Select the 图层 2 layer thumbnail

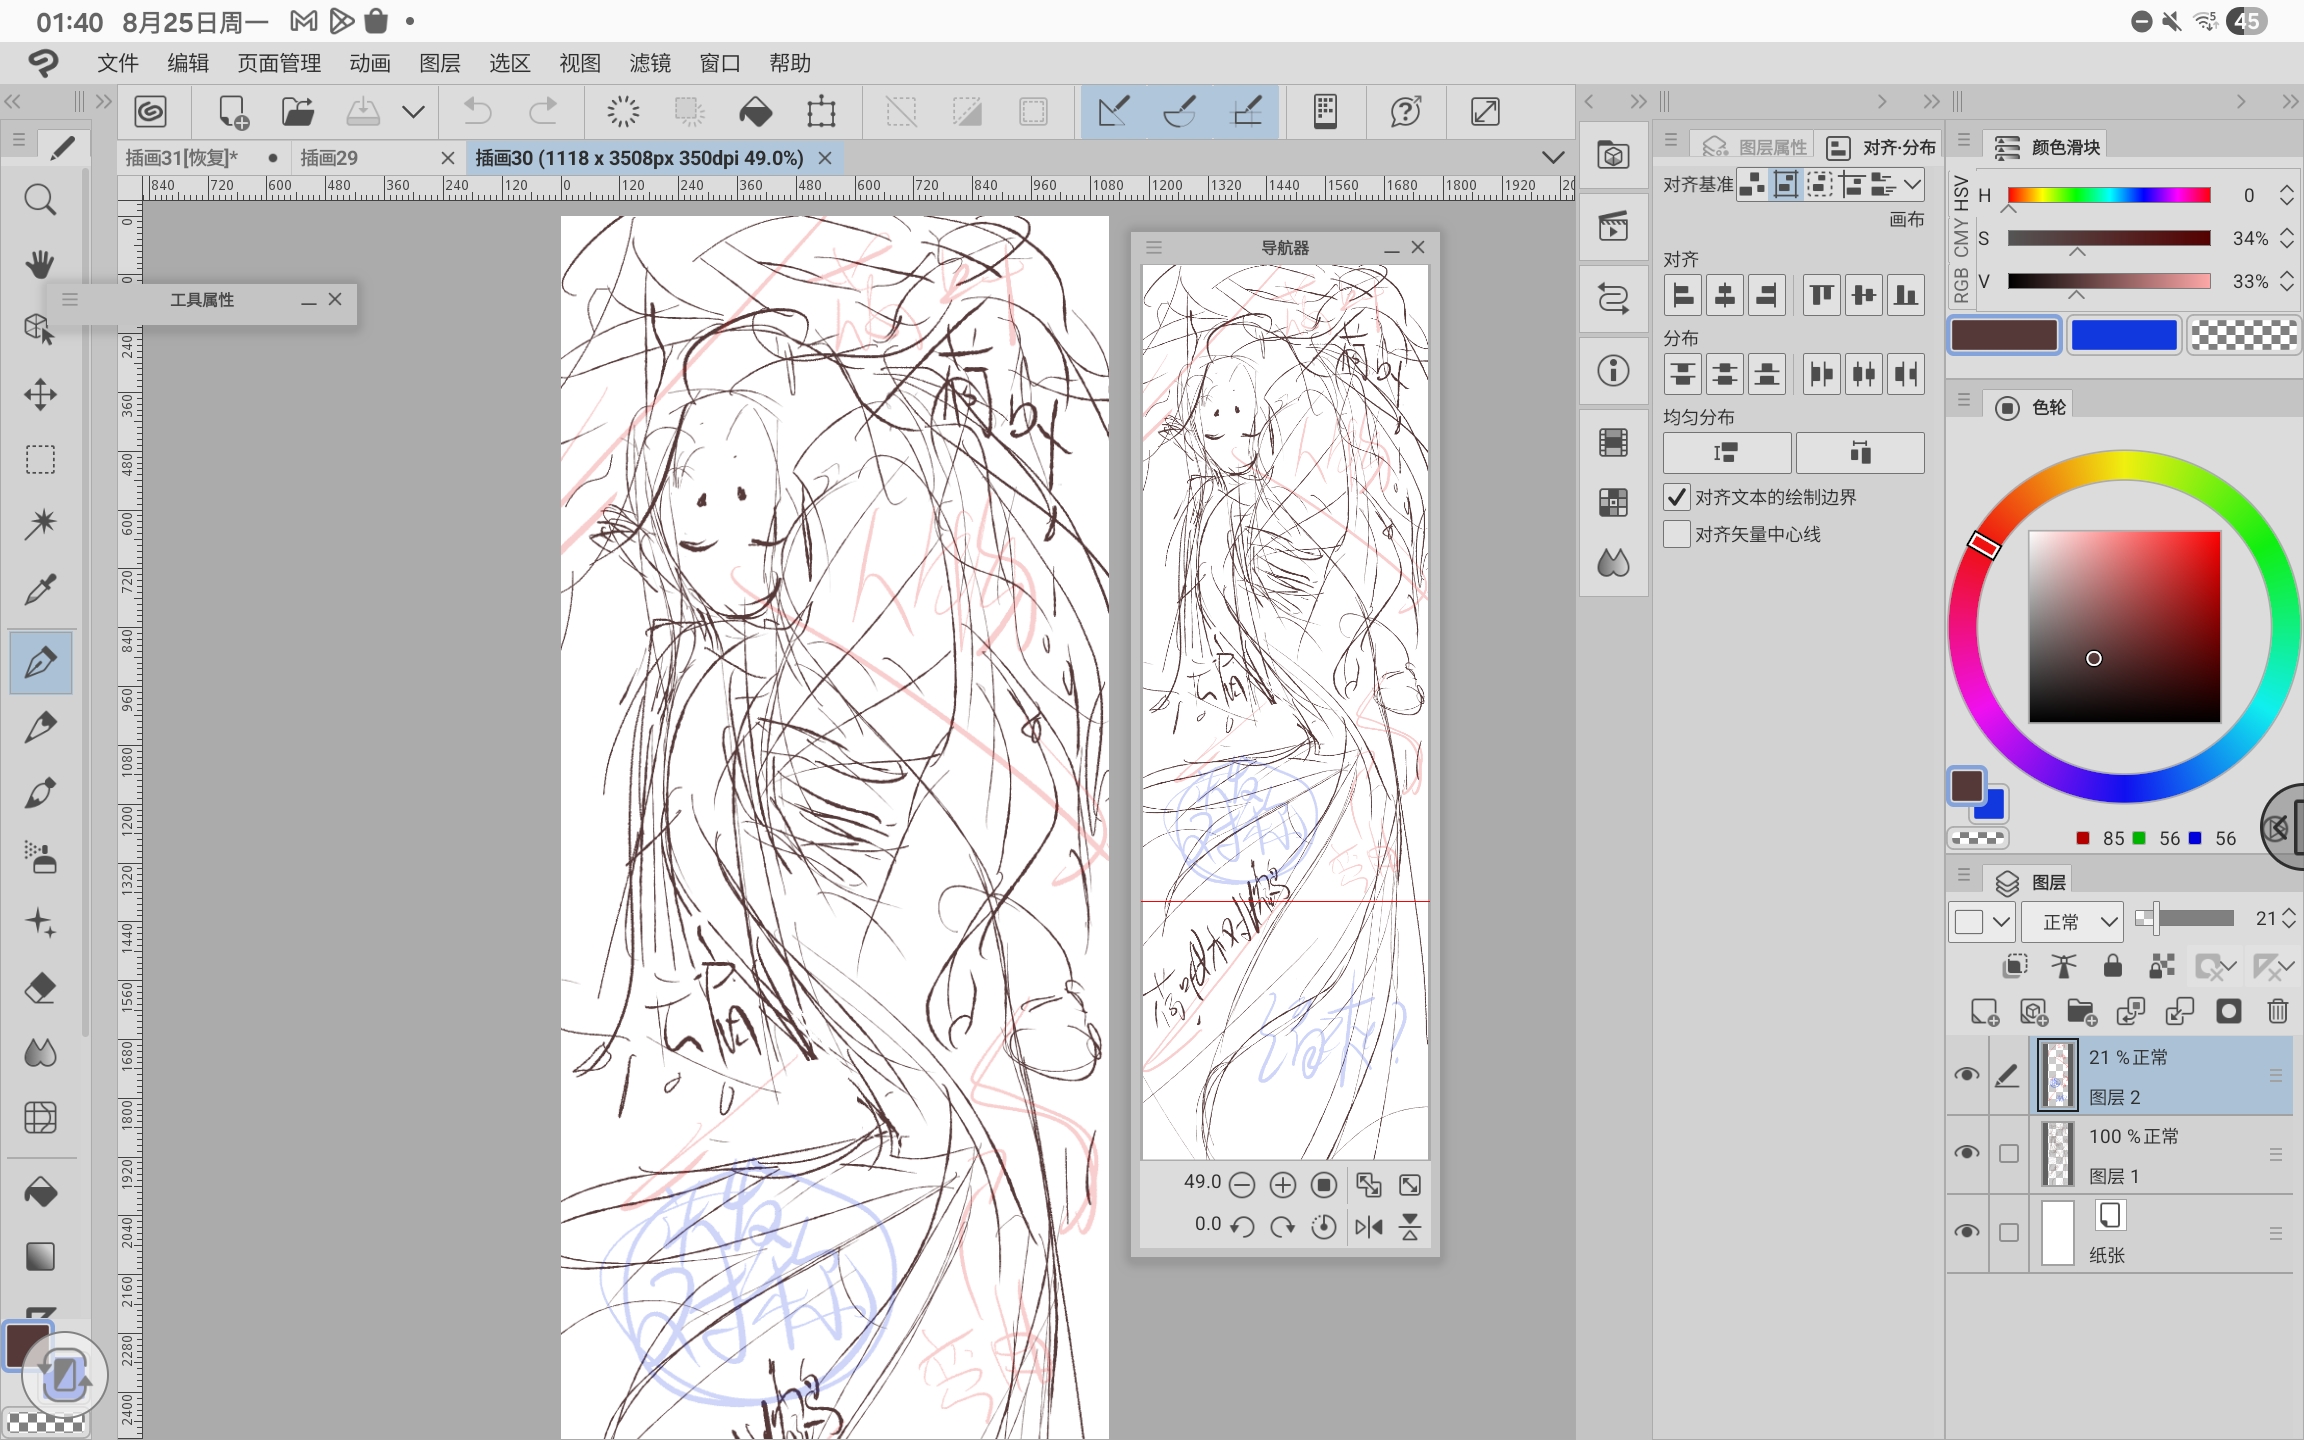[x=2057, y=1076]
